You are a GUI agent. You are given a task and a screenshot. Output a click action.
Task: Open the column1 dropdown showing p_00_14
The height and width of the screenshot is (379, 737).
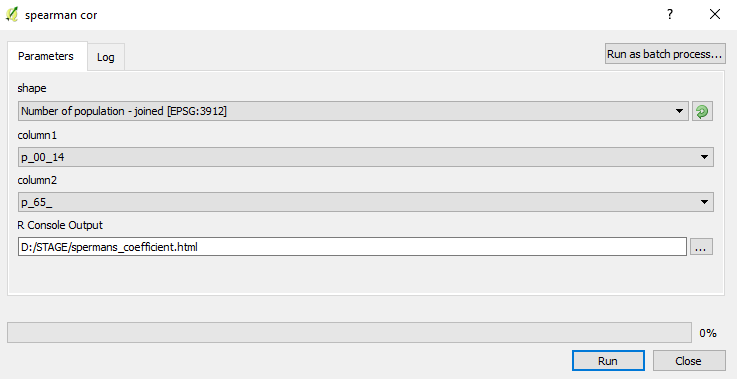(366, 157)
